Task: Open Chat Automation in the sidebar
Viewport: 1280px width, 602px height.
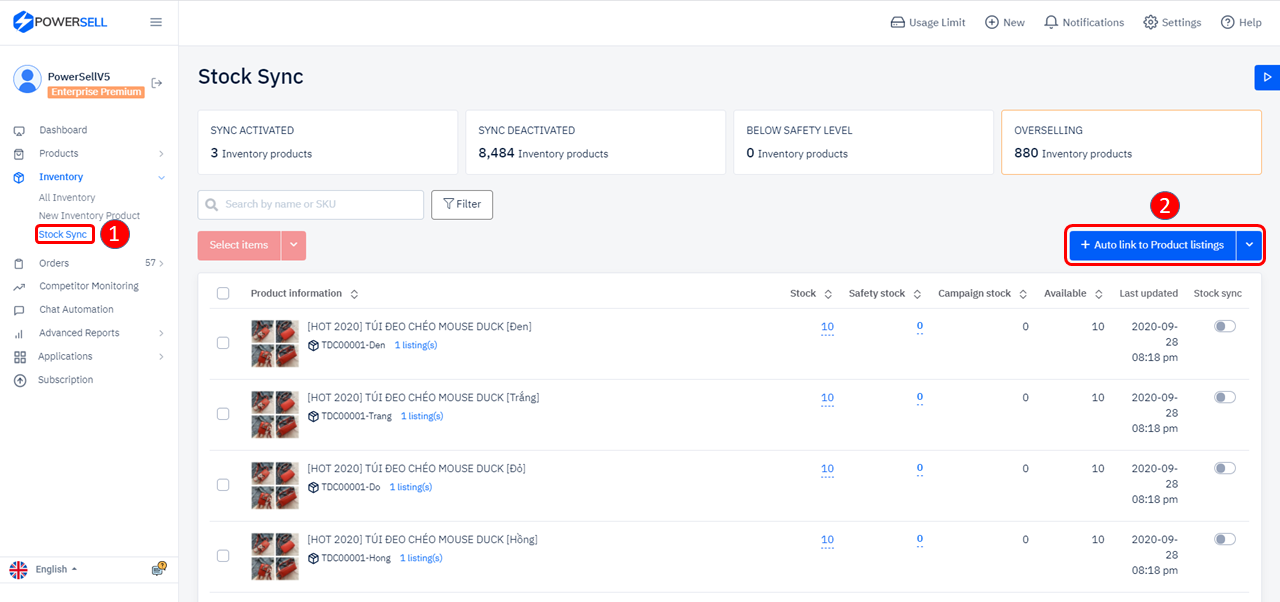Action: pyautogui.click(x=76, y=310)
